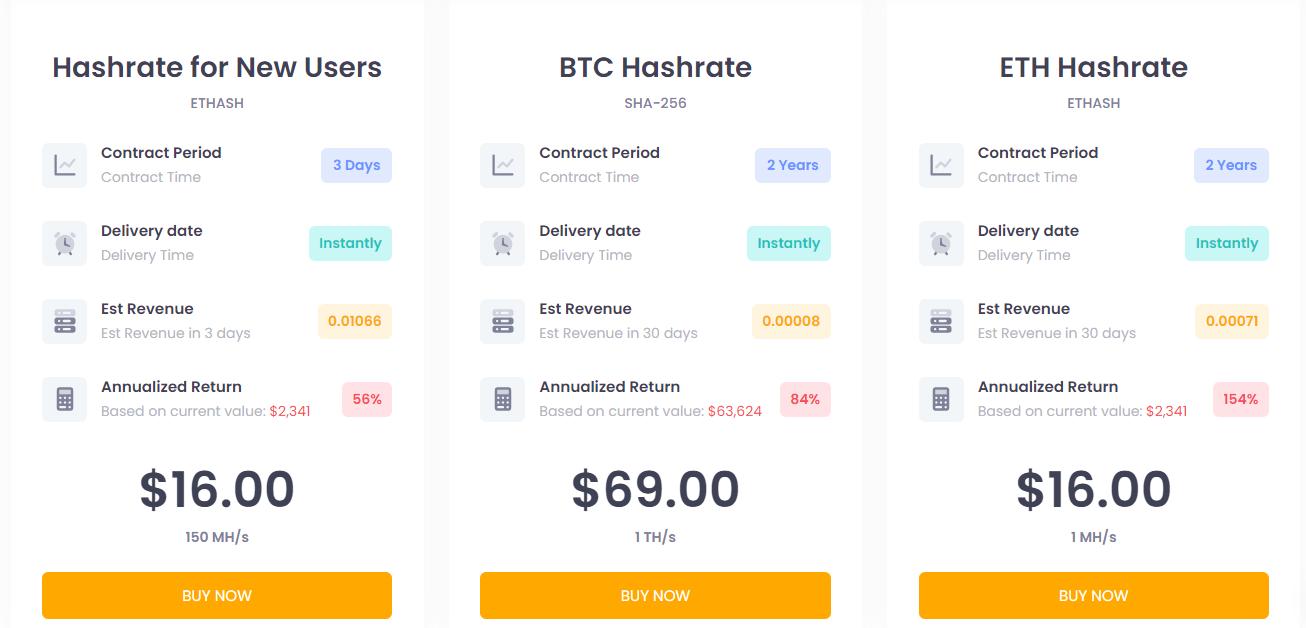
Task: Click the 154% annualized return badge
Action: click(x=1241, y=399)
